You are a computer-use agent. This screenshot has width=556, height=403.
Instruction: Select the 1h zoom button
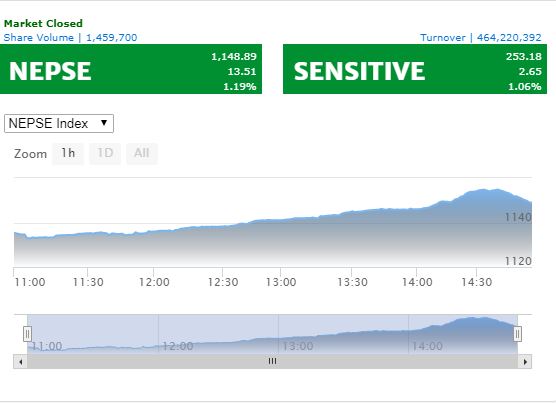pyautogui.click(x=68, y=153)
